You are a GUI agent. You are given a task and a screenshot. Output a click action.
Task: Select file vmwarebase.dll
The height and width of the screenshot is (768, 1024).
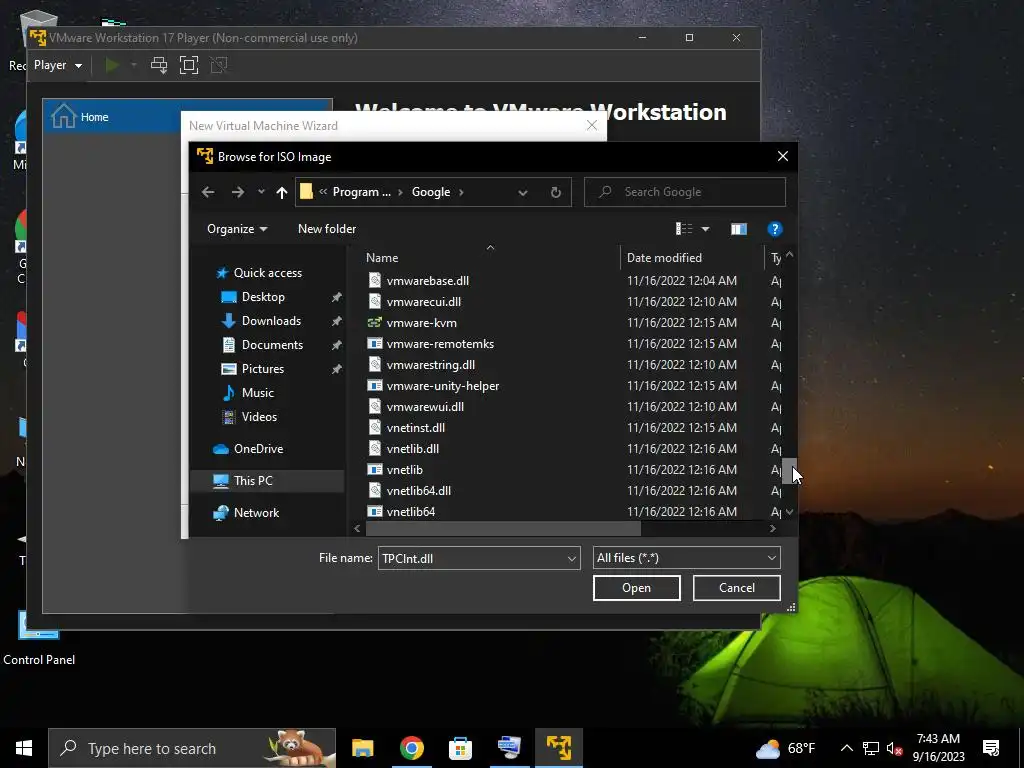coord(428,281)
